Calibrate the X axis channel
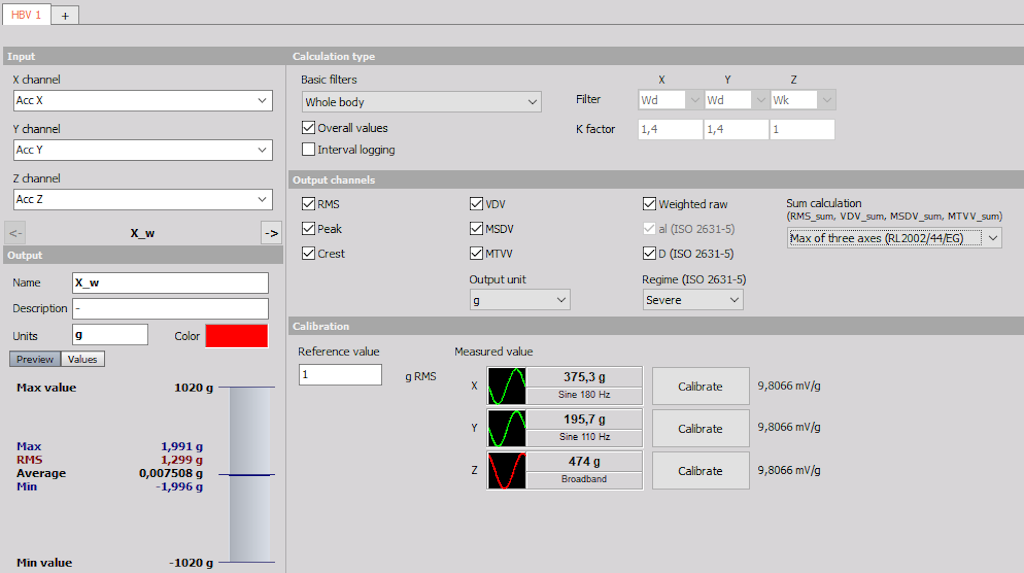Image resolution: width=1024 pixels, height=573 pixels. (700, 386)
